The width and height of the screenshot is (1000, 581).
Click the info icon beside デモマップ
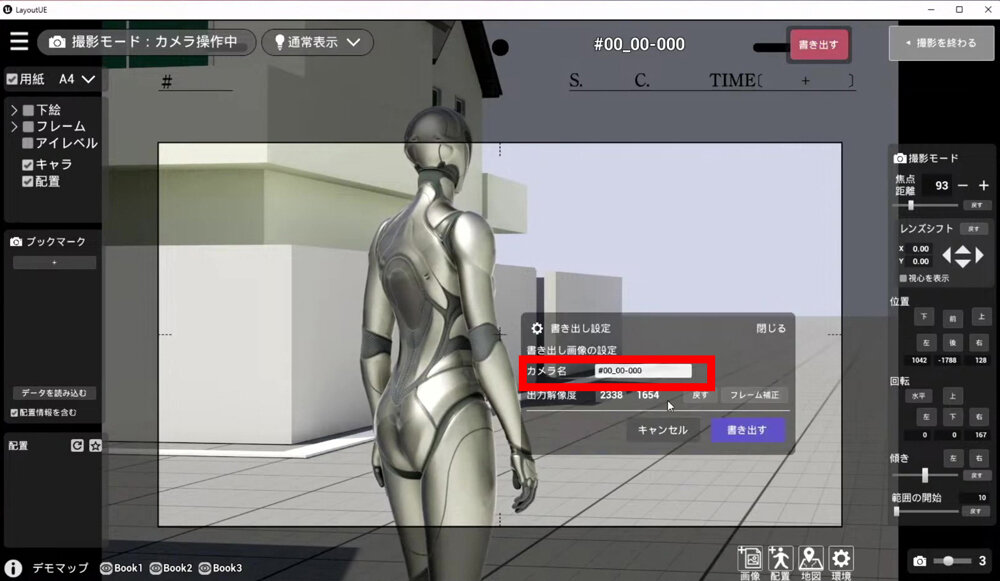click(14, 568)
